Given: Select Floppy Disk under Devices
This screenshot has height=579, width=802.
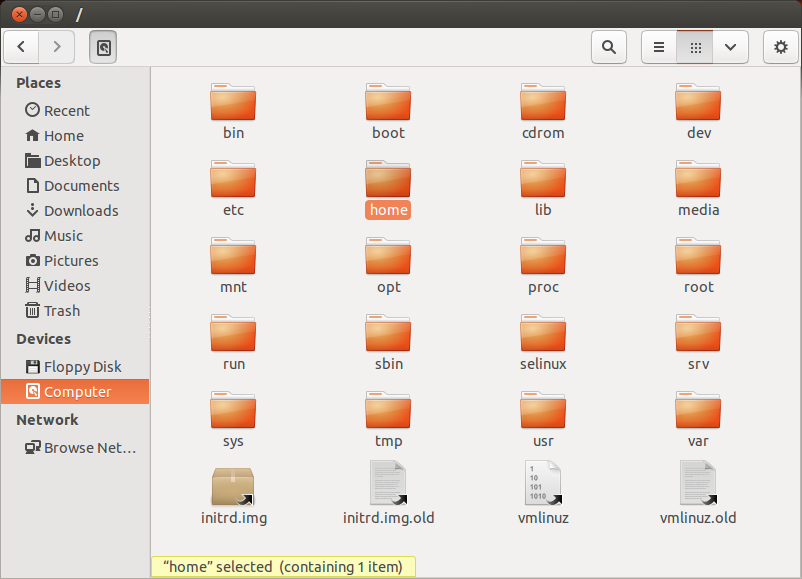Looking at the screenshot, I should [x=82, y=367].
